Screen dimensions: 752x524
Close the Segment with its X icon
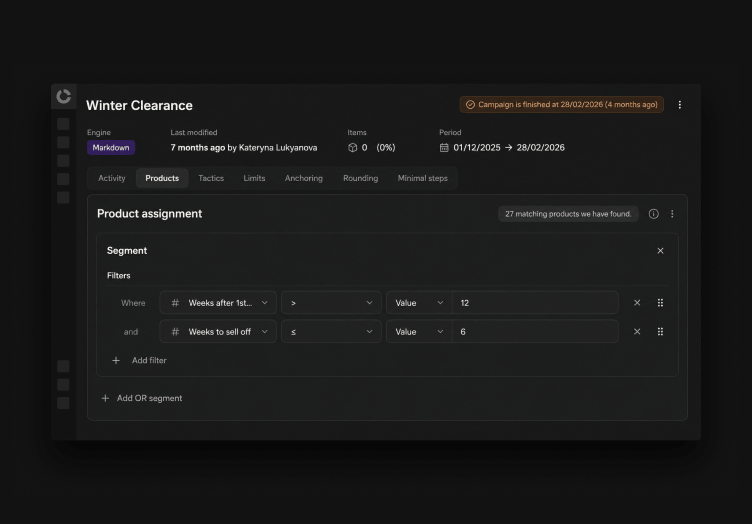[x=660, y=251]
